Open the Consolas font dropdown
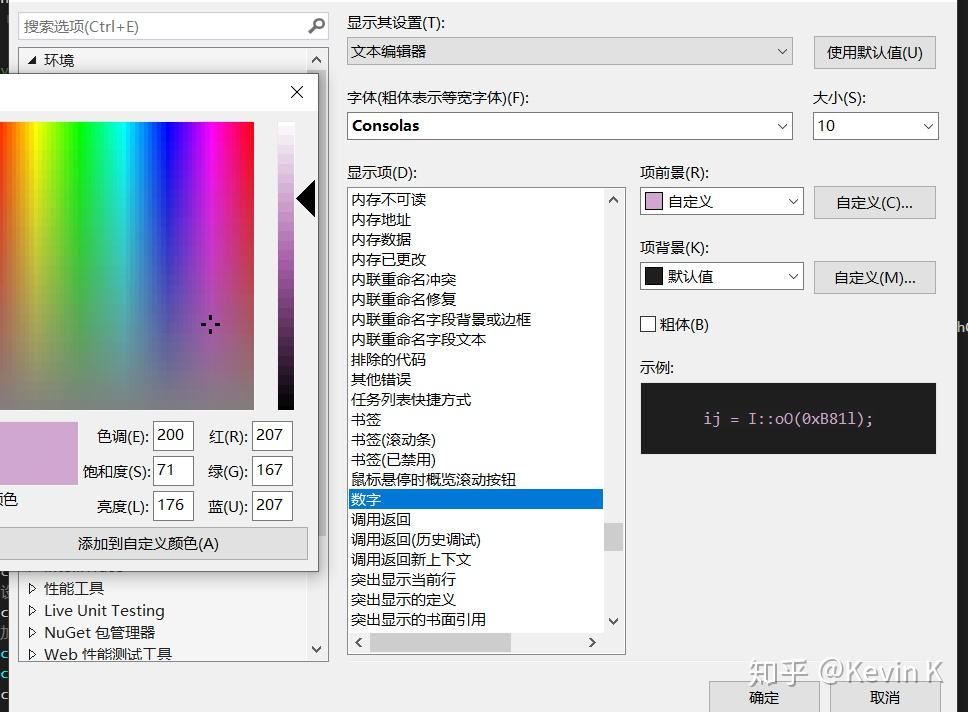This screenshot has width=968, height=712. tap(569, 126)
